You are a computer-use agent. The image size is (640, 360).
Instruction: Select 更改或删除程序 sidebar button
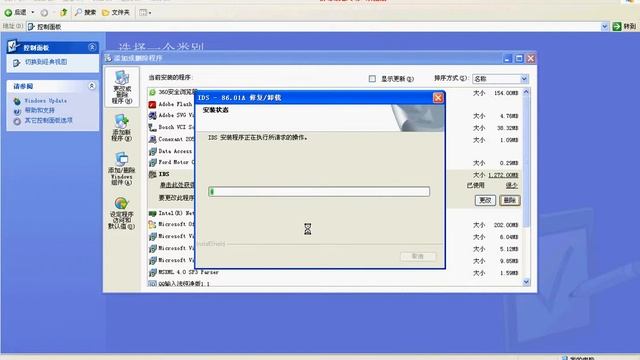122,87
